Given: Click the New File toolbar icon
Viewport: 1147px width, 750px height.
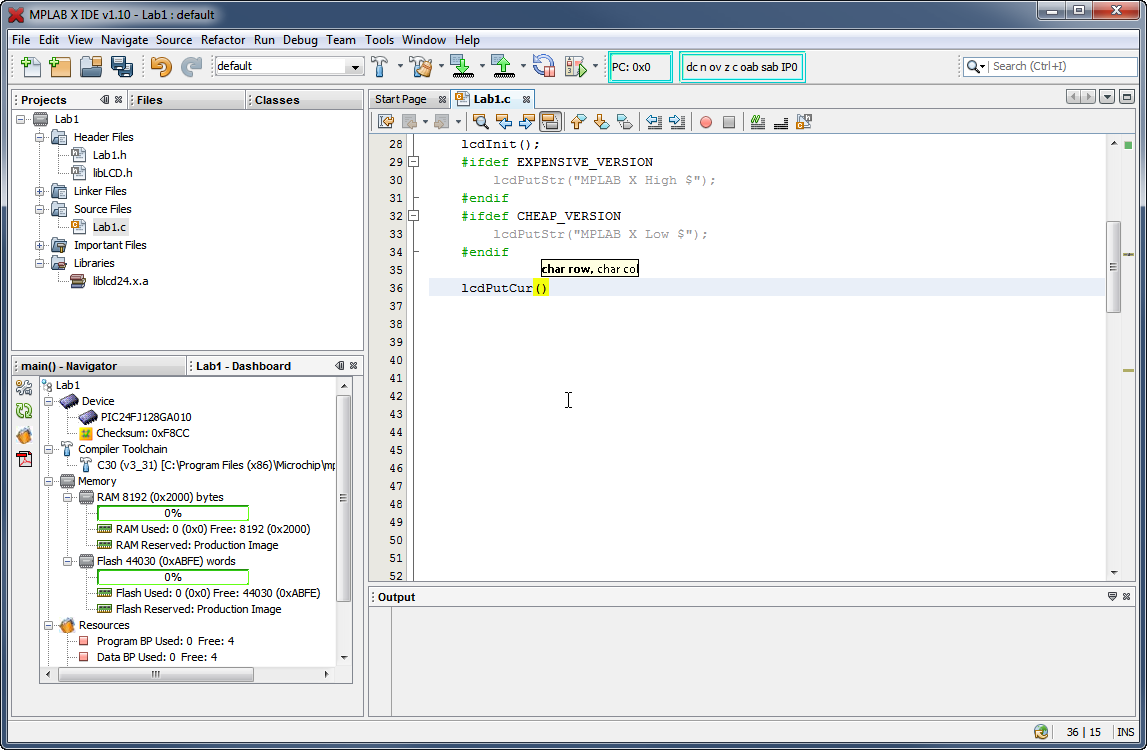Looking at the screenshot, I should (31, 67).
